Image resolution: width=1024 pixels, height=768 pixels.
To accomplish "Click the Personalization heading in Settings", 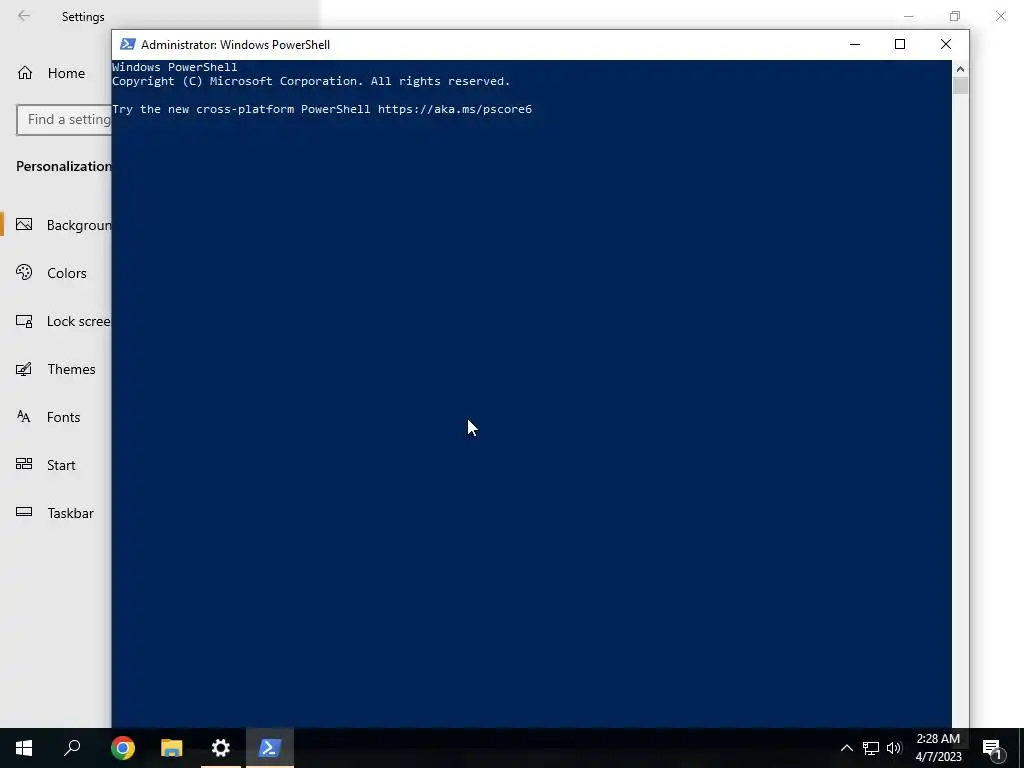I will pyautogui.click(x=64, y=167).
